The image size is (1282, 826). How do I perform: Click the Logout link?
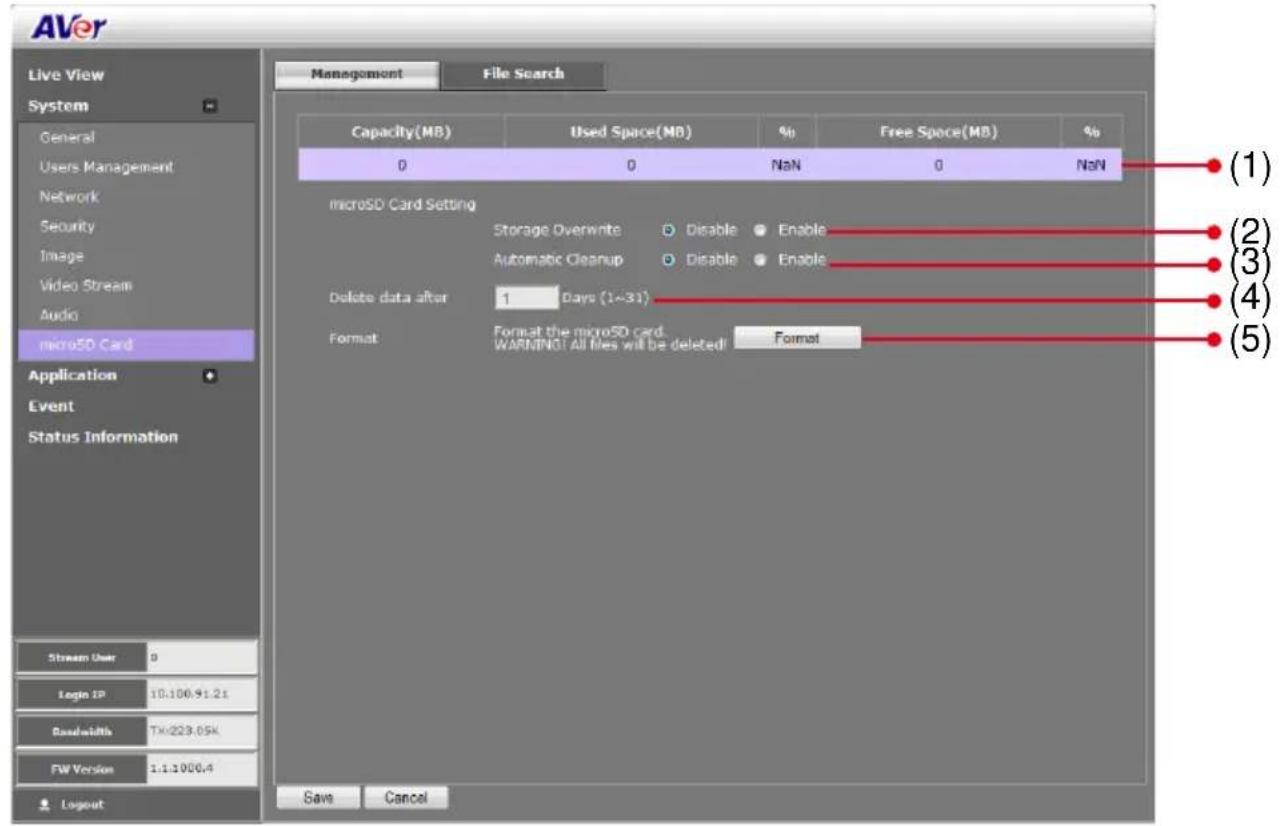click(84, 805)
